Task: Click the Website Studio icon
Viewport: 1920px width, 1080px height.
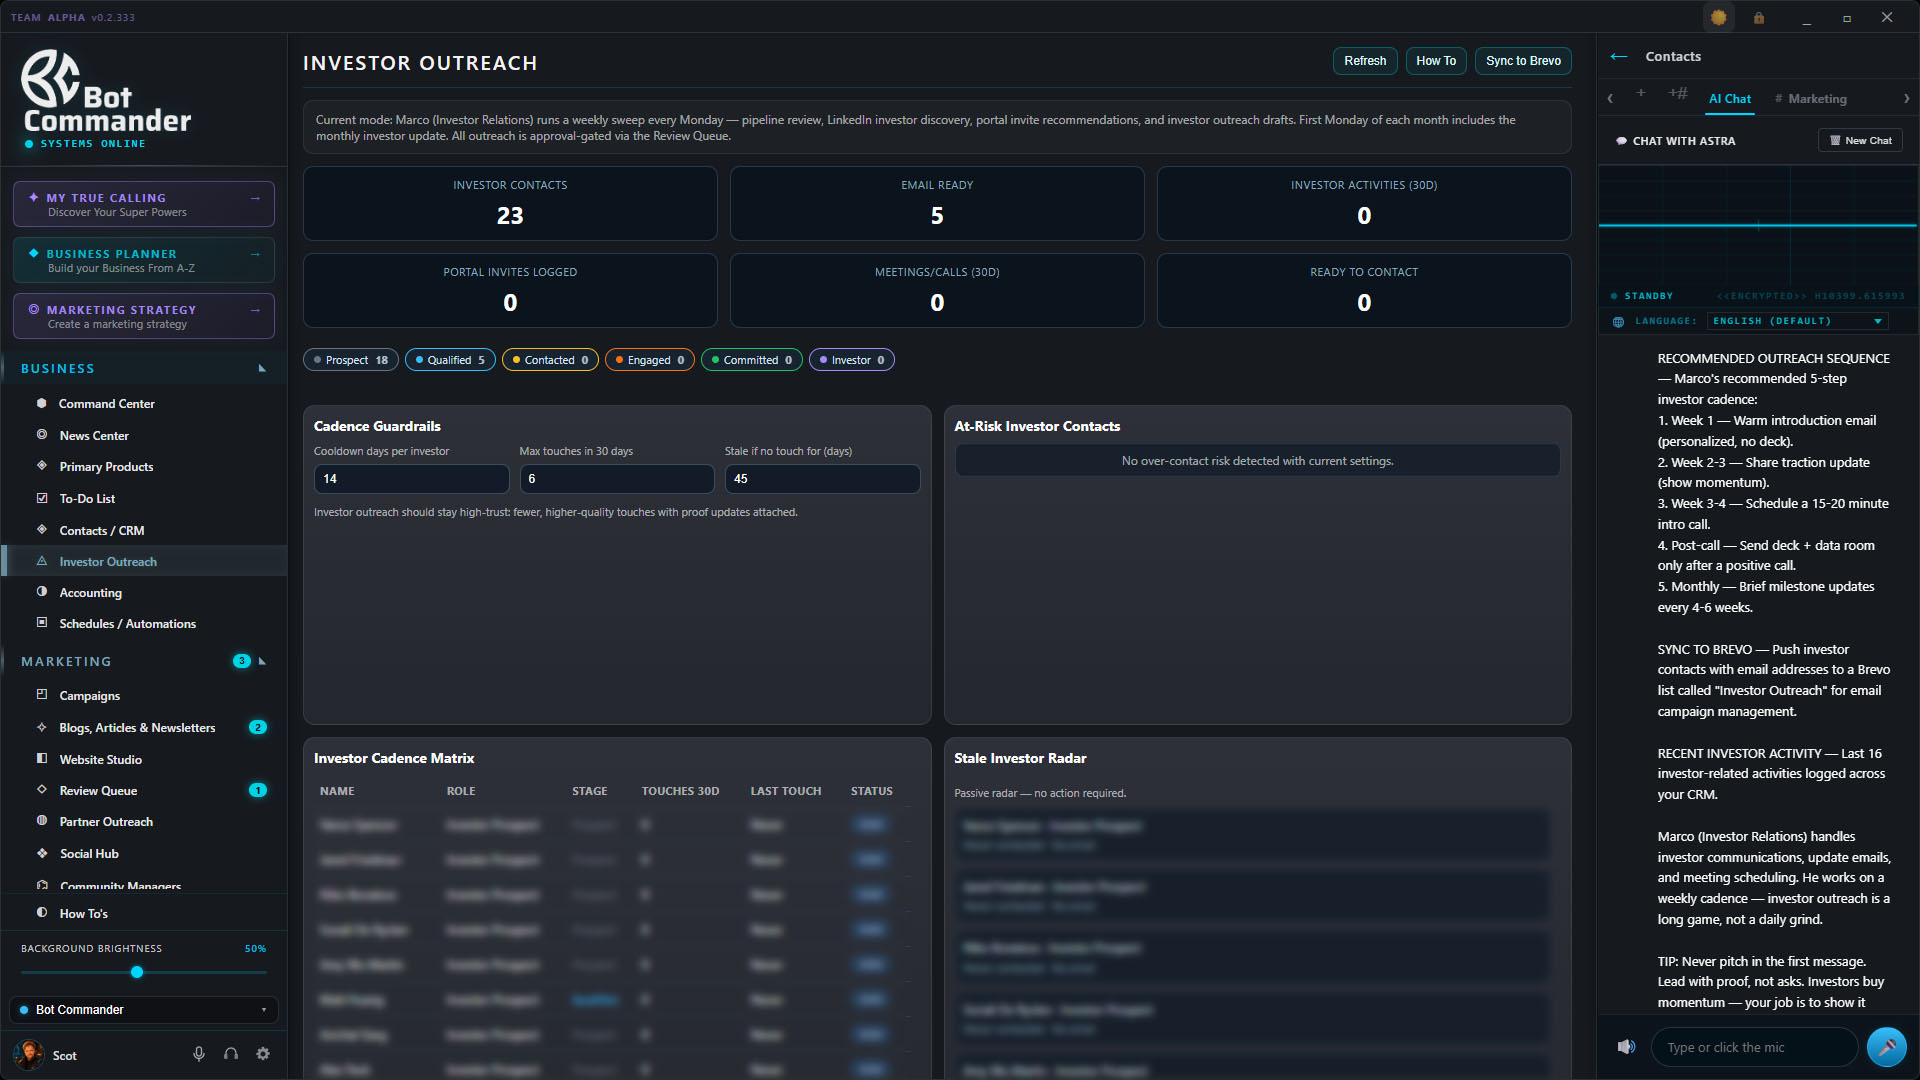Action: [x=42, y=759]
